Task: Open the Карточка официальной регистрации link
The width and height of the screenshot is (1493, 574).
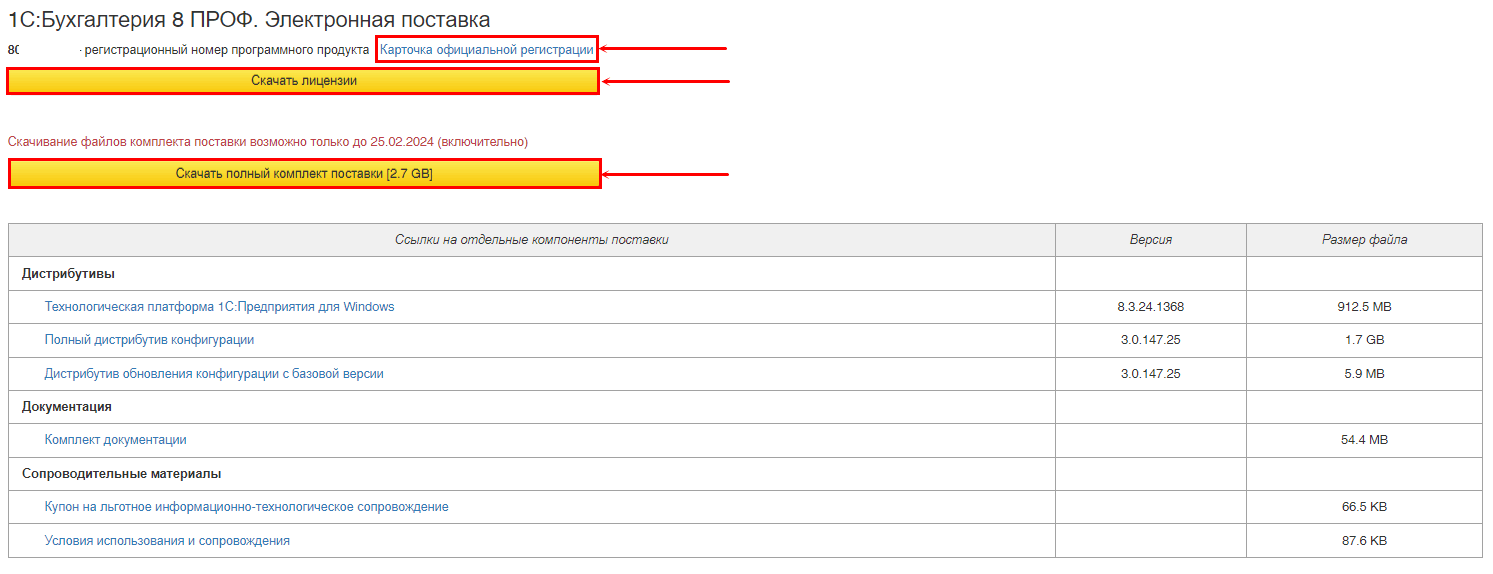Action: pos(486,49)
